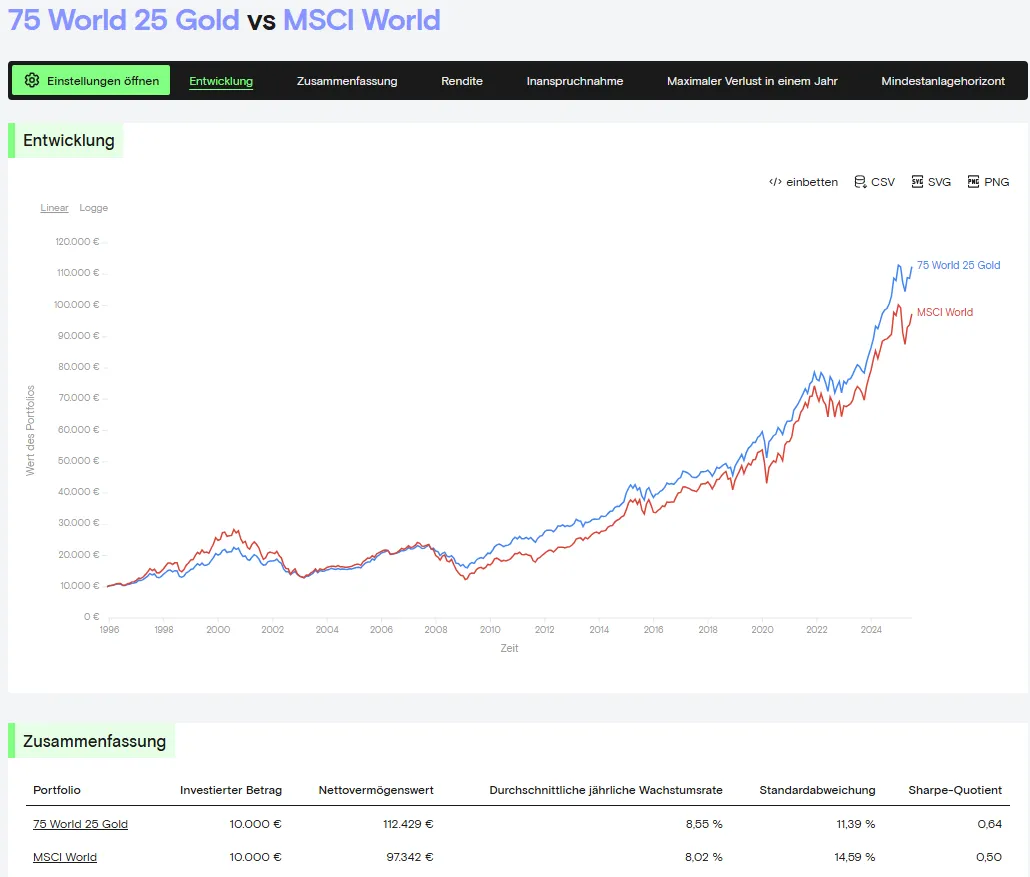
Task: Click Einstellungen öffnen button
Action: 91,81
